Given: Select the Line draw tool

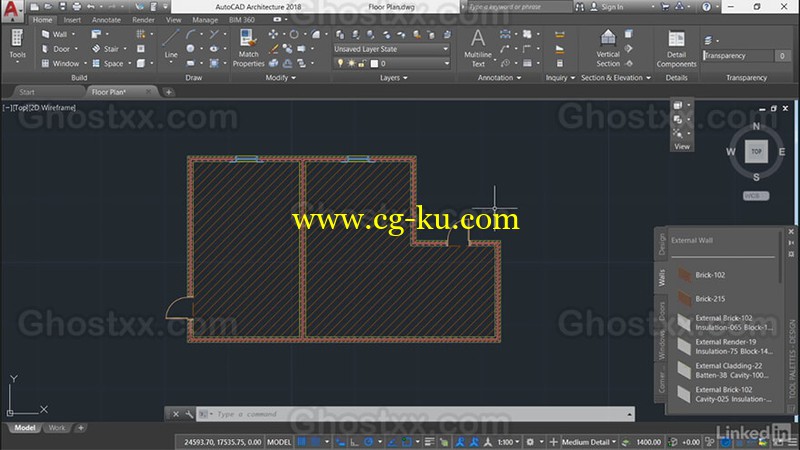Looking at the screenshot, I should [171, 44].
